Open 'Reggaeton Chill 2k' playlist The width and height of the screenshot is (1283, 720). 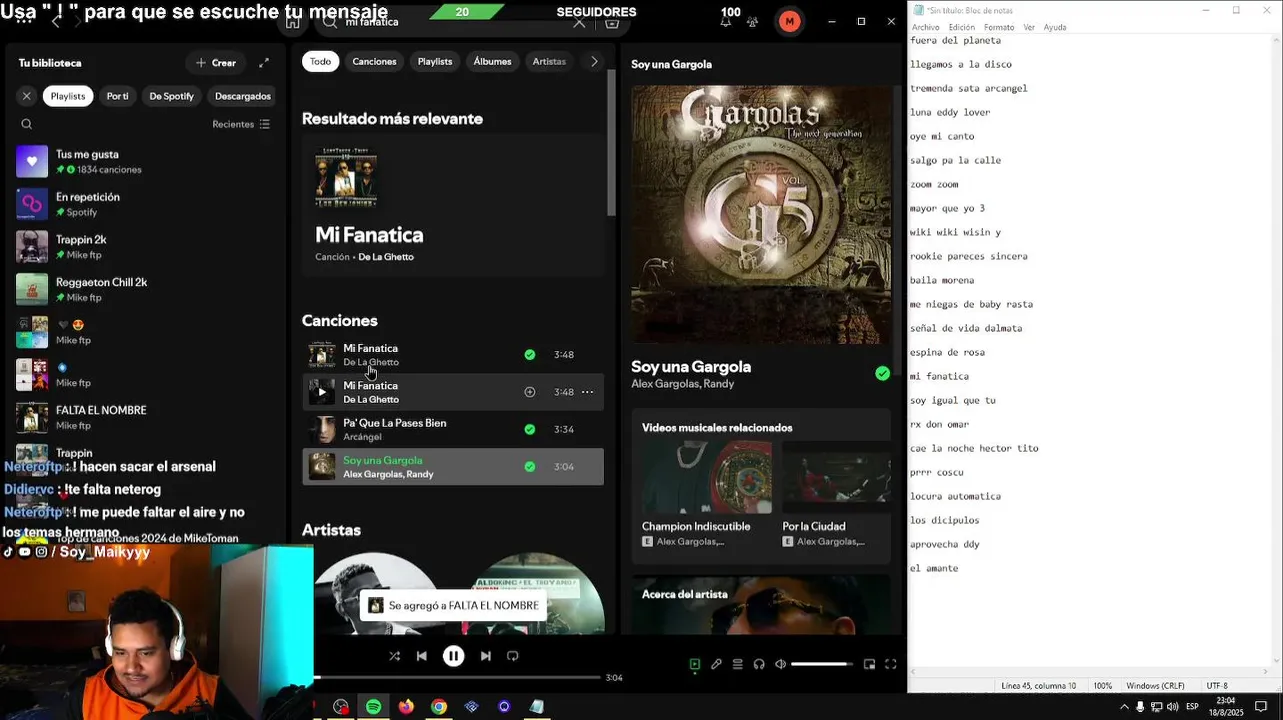click(x=145, y=289)
